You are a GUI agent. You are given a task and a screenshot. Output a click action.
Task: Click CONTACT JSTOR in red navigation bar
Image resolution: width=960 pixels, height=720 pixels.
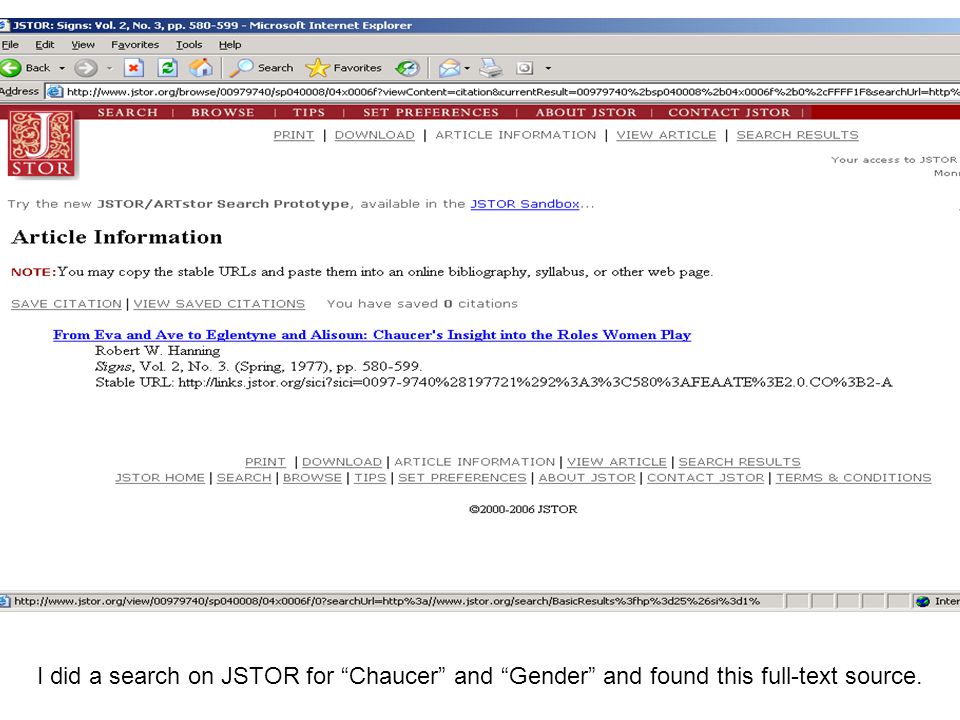[x=729, y=113]
